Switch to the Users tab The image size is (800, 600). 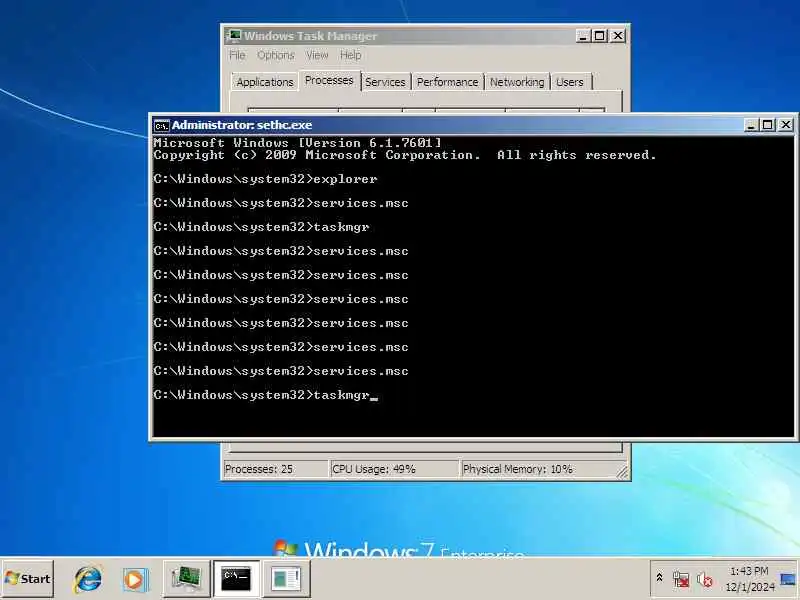[x=570, y=82]
